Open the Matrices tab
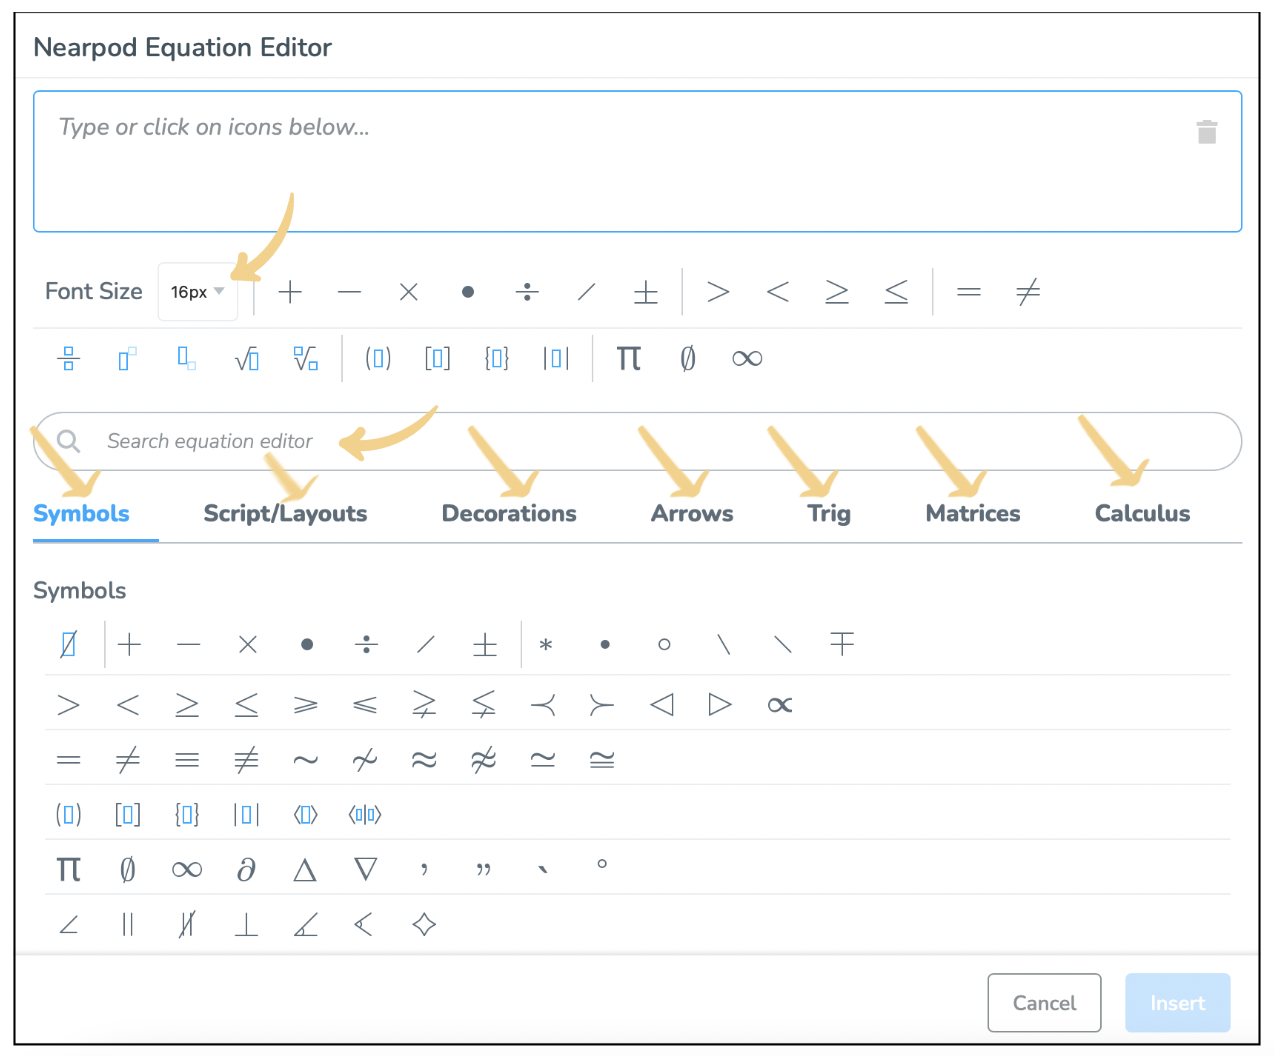The width and height of the screenshot is (1274, 1056). [x=972, y=514]
